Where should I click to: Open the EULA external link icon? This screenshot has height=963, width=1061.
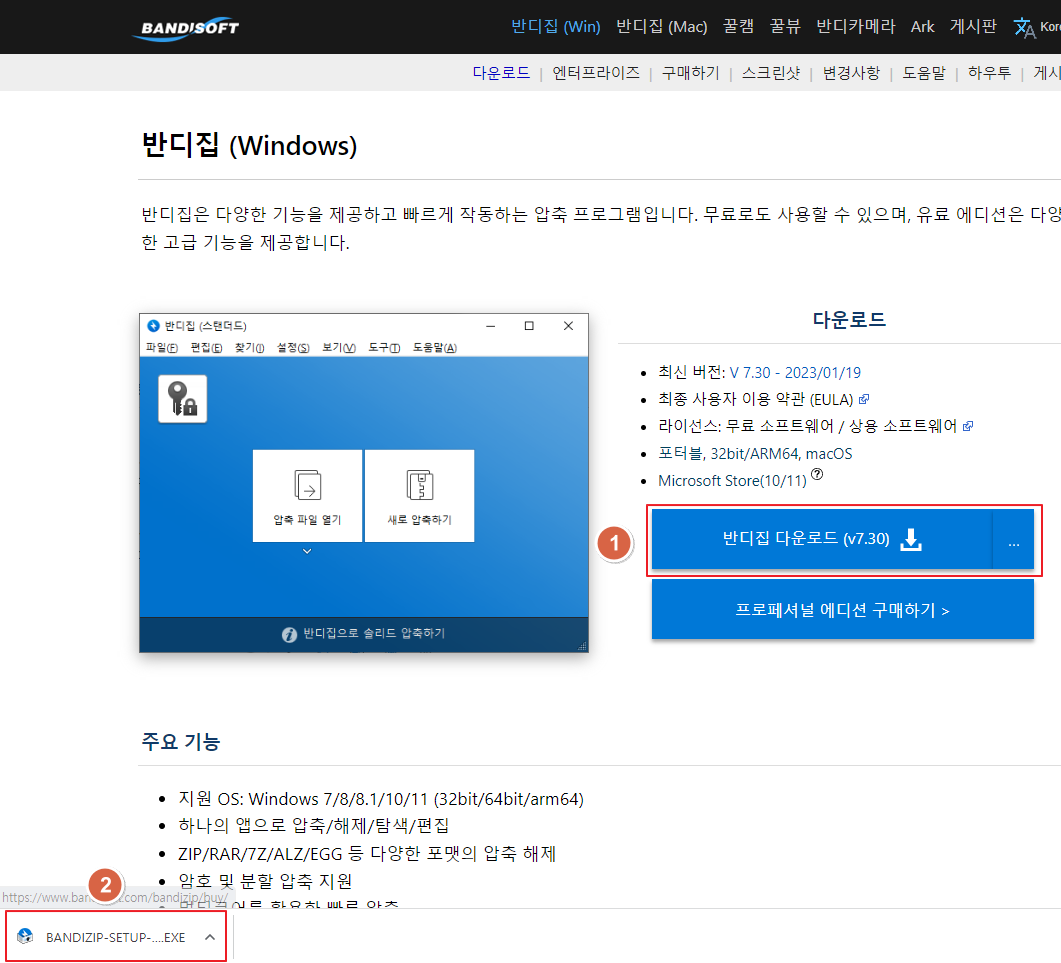pyautogui.click(x=863, y=399)
